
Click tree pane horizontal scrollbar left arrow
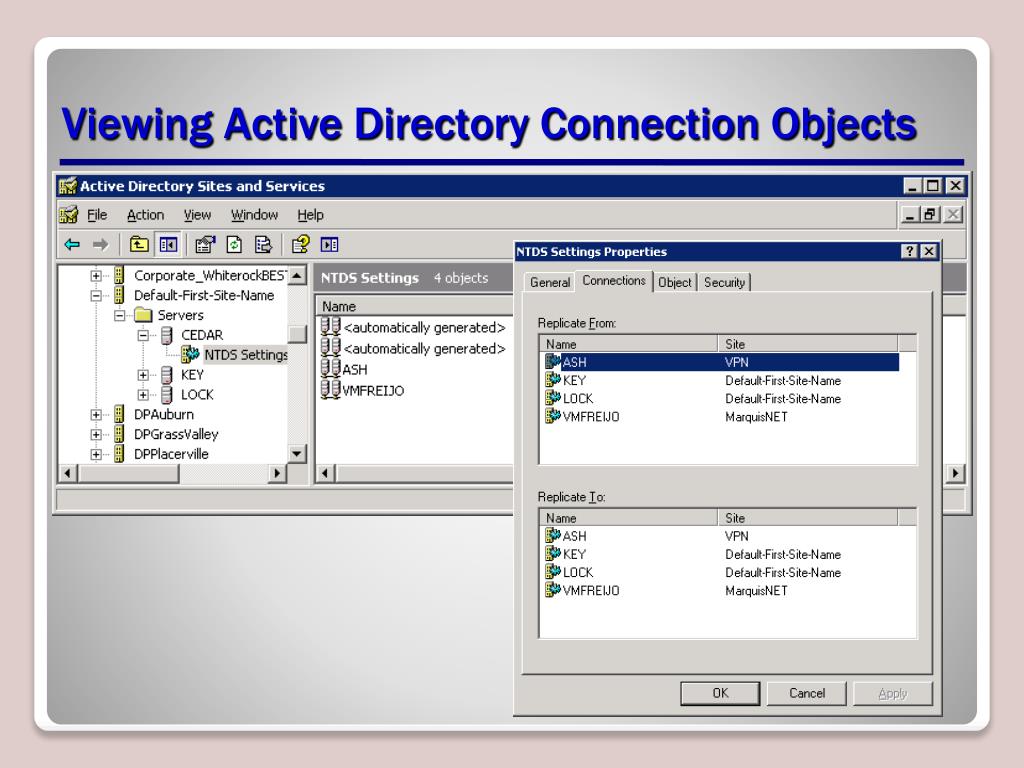tap(68, 473)
